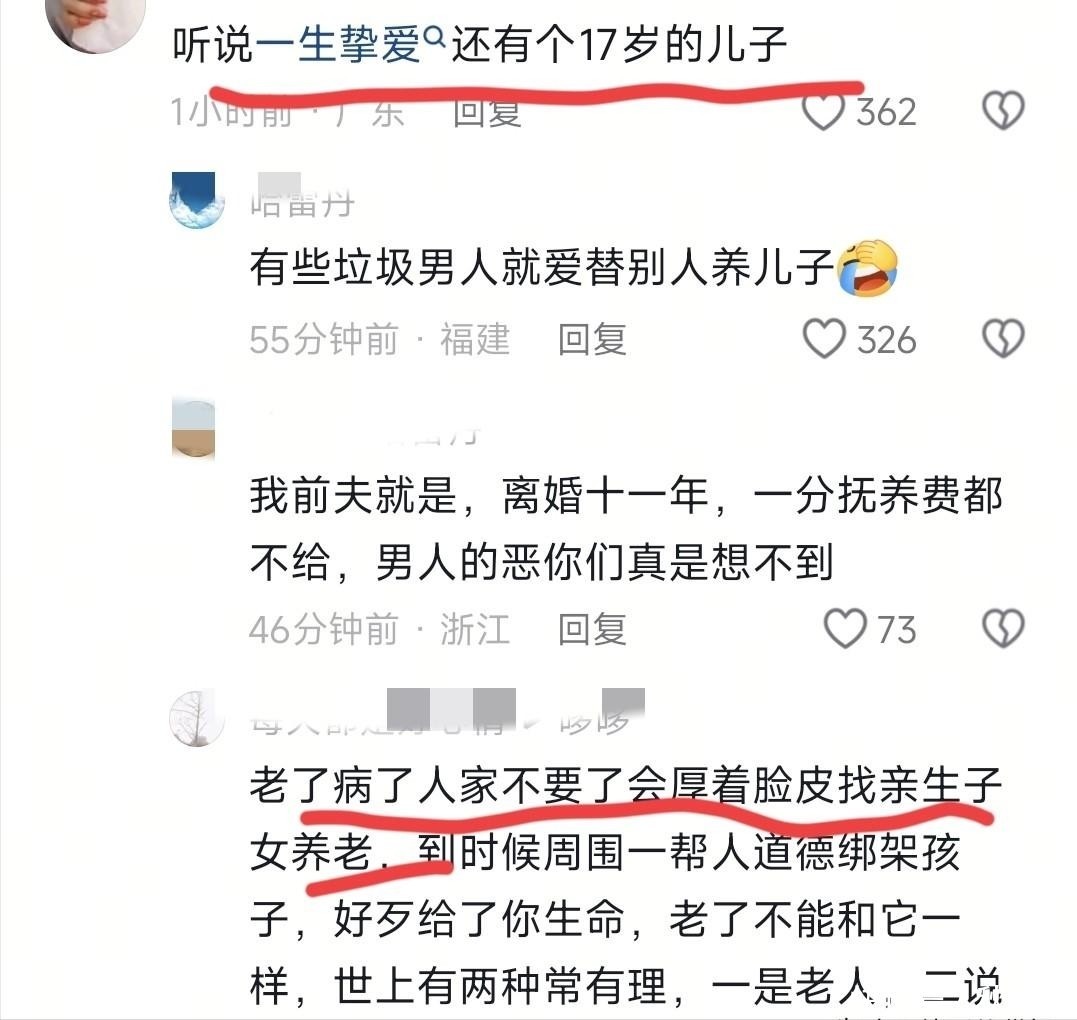Like the 浙江 reply with 73 likes
The width and height of the screenshot is (1077, 1020).
coord(845,628)
